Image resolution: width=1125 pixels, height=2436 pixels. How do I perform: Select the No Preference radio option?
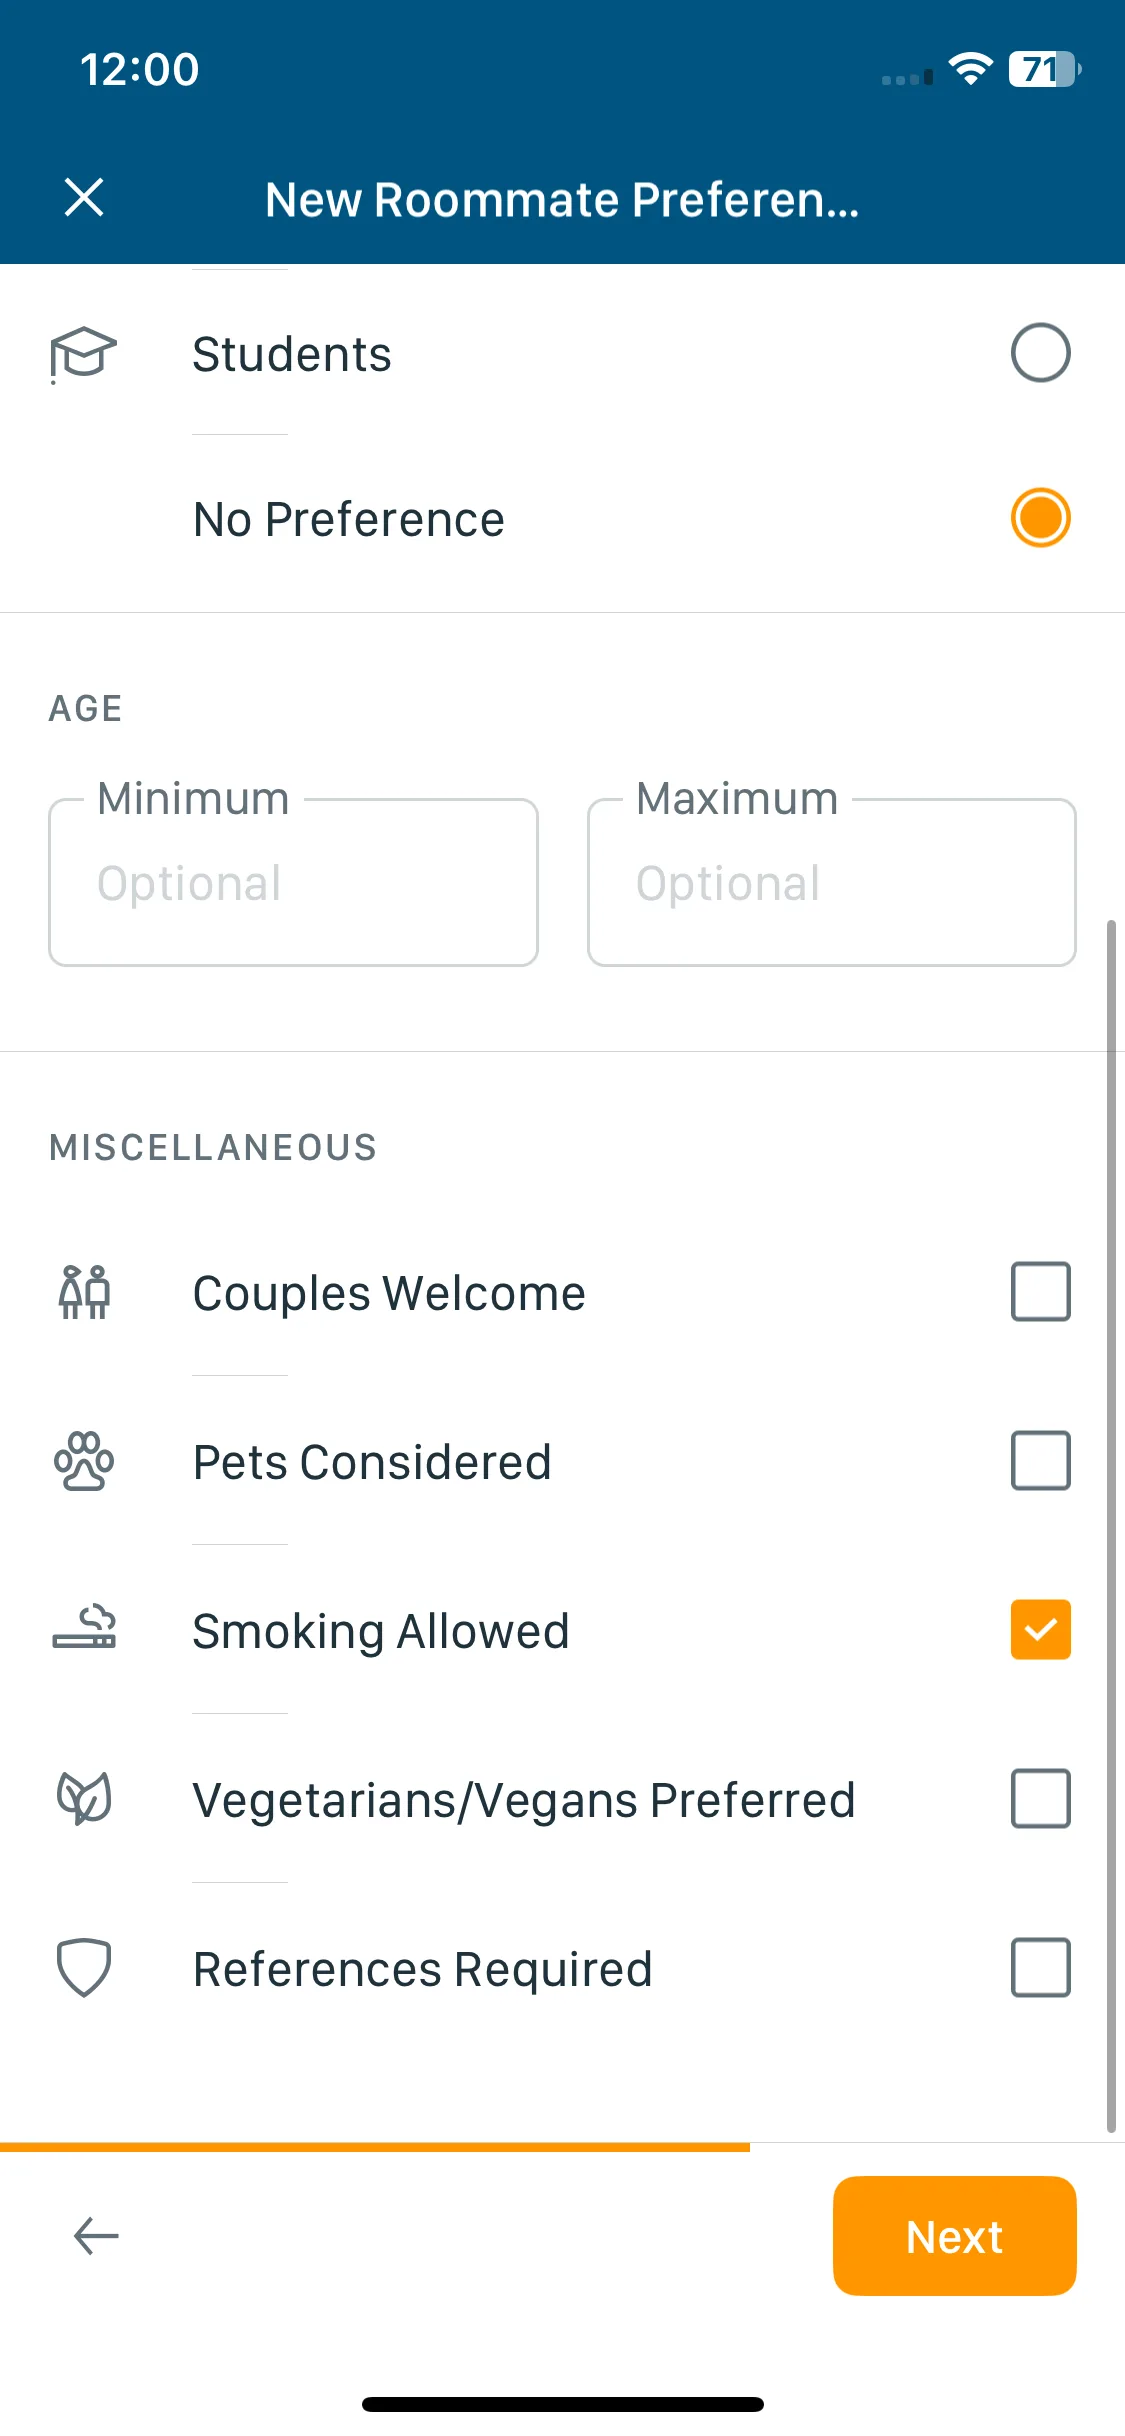[1040, 518]
